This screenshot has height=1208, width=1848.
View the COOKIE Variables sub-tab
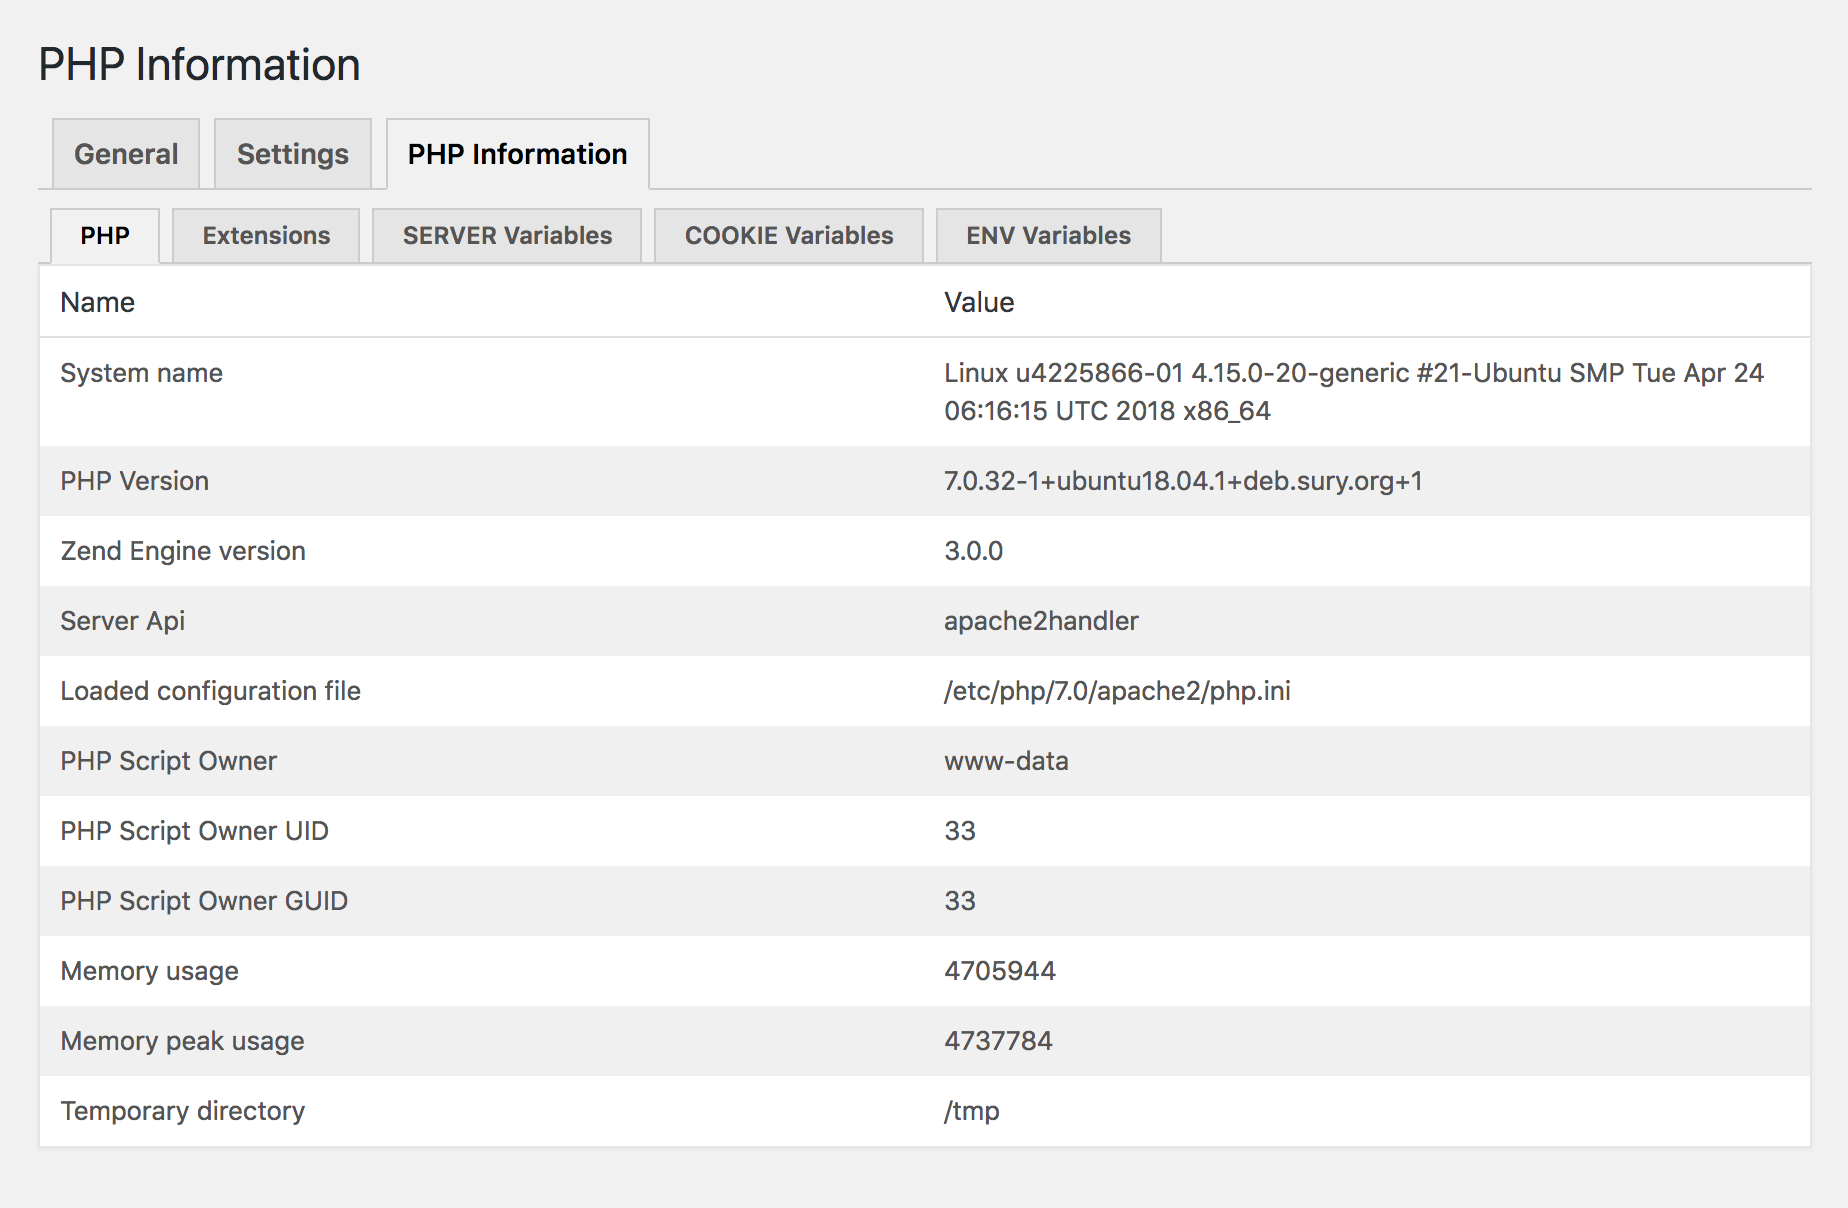[788, 235]
